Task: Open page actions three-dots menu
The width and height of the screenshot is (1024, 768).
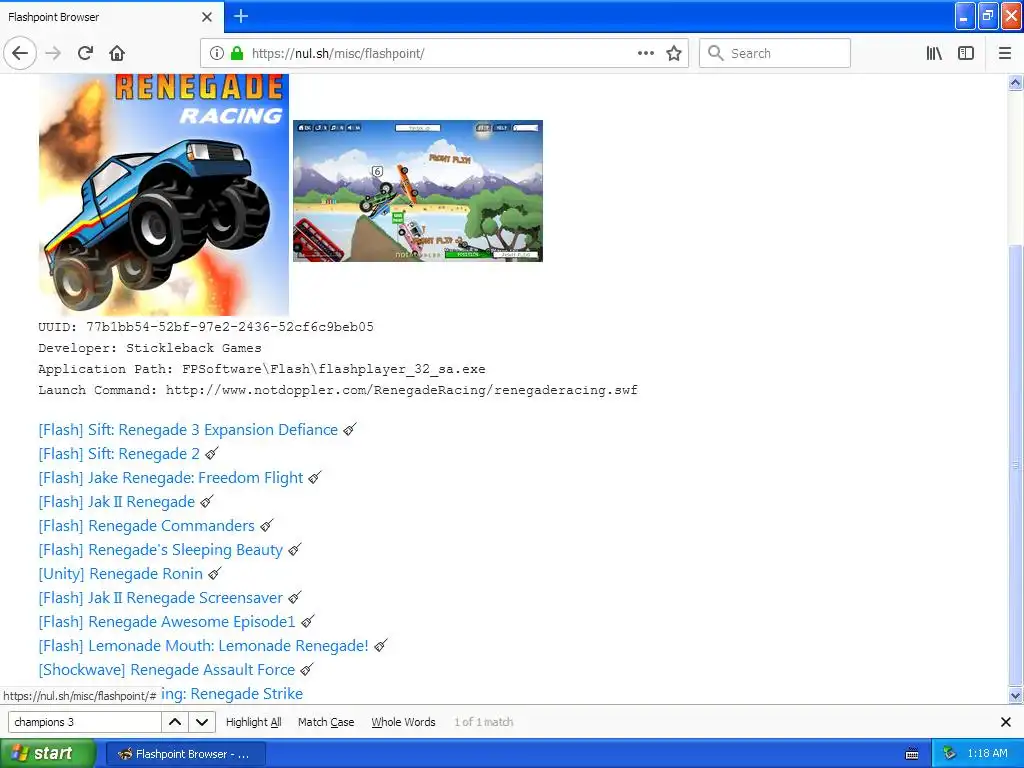Action: [x=645, y=53]
